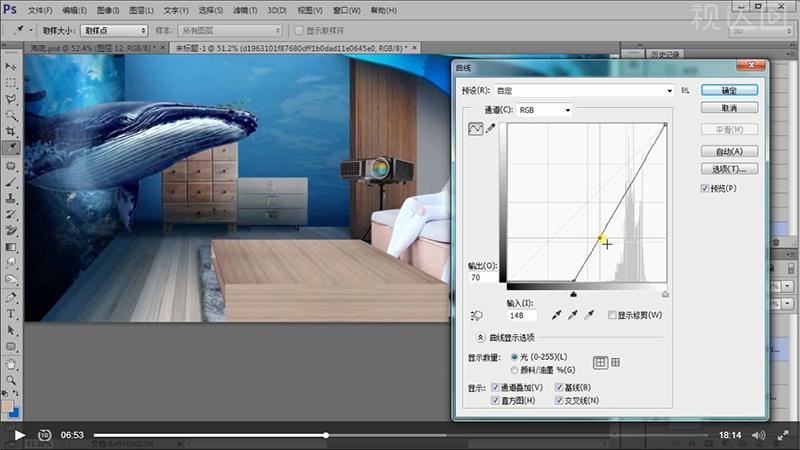Screen dimensions: 800x450
Task: Open the Layer menu
Action: point(141,10)
